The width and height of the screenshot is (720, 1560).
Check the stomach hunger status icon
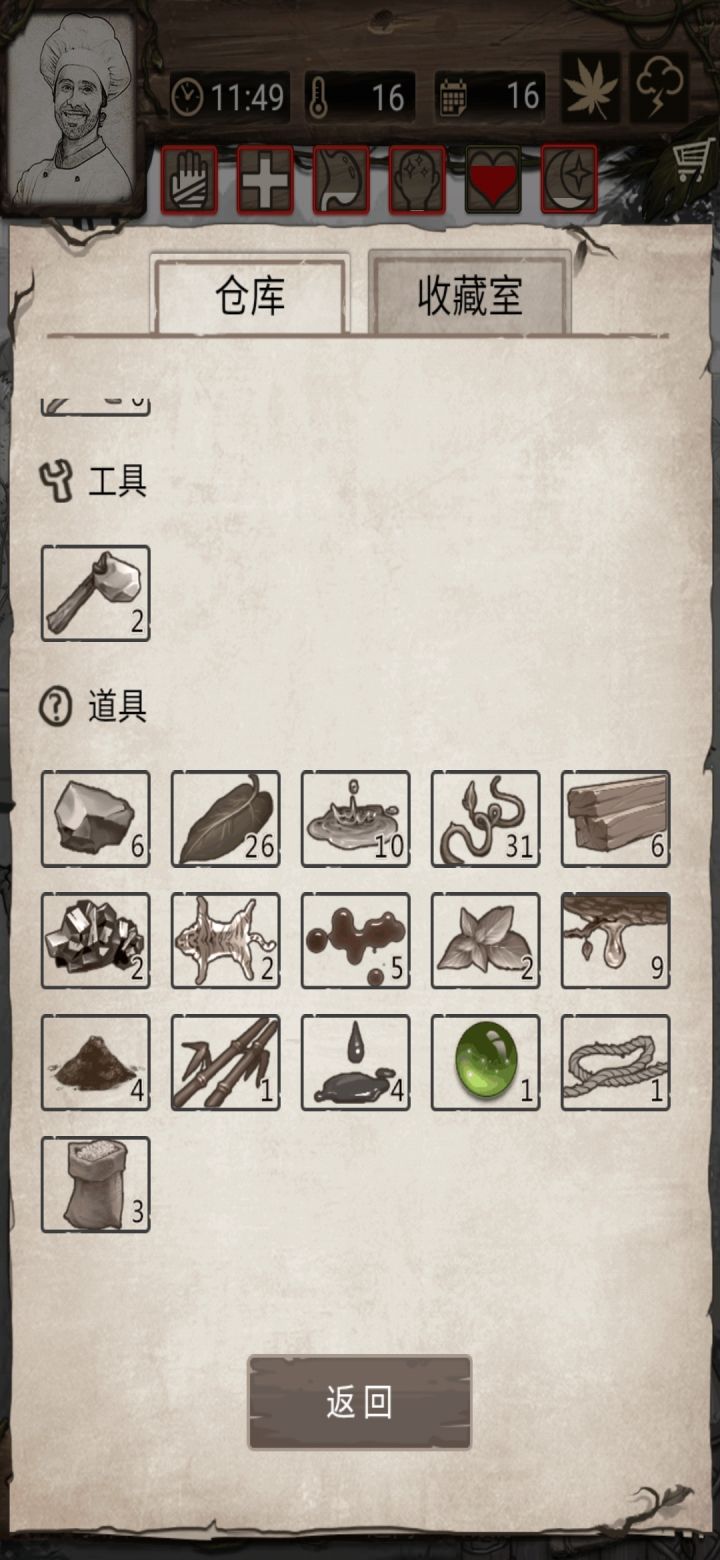click(x=341, y=180)
